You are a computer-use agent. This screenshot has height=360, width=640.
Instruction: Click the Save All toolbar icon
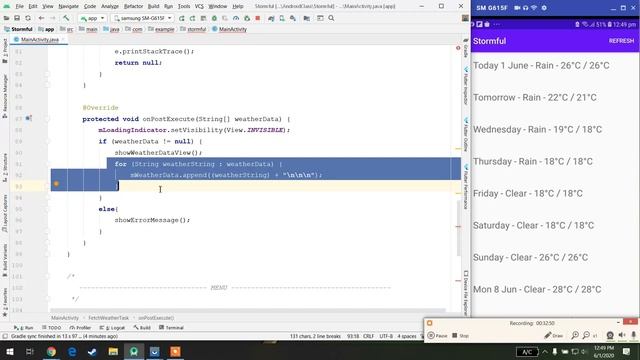[17, 18]
